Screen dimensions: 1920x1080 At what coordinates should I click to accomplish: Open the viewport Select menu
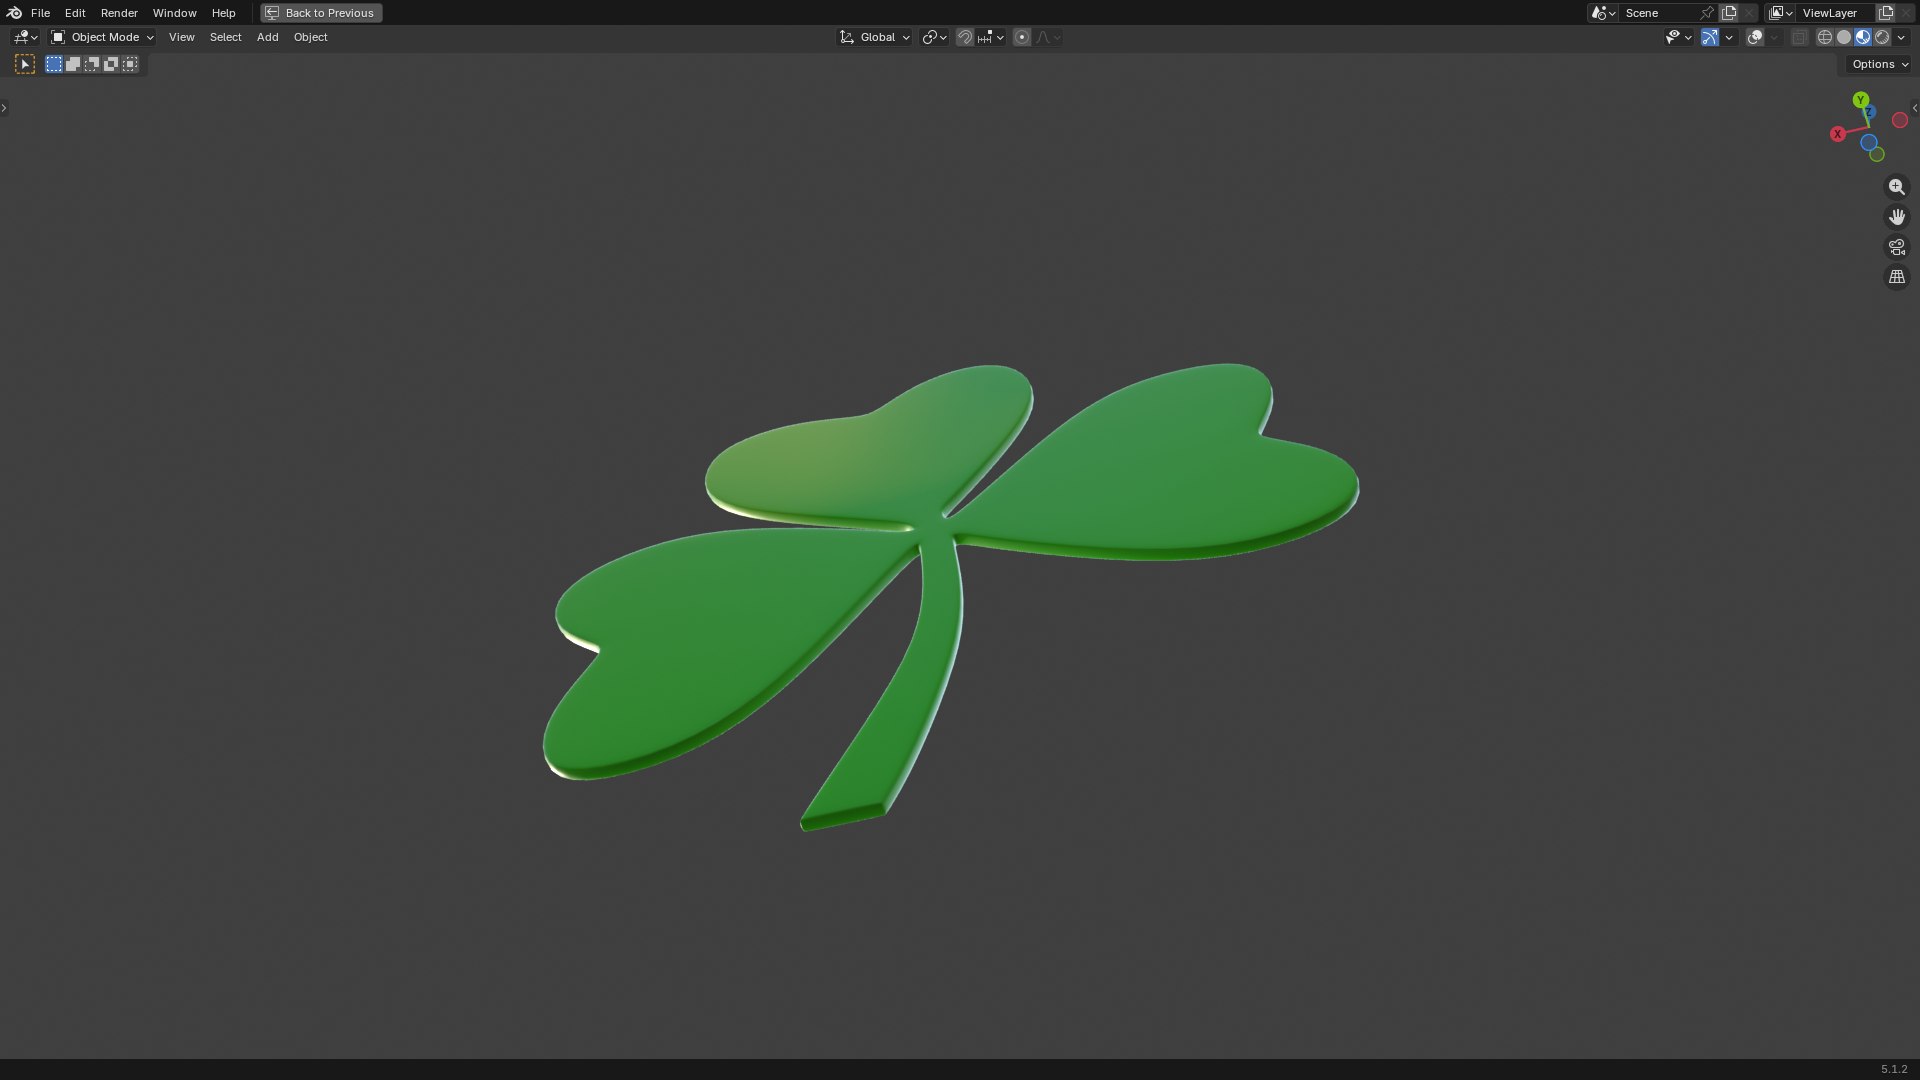click(x=225, y=37)
